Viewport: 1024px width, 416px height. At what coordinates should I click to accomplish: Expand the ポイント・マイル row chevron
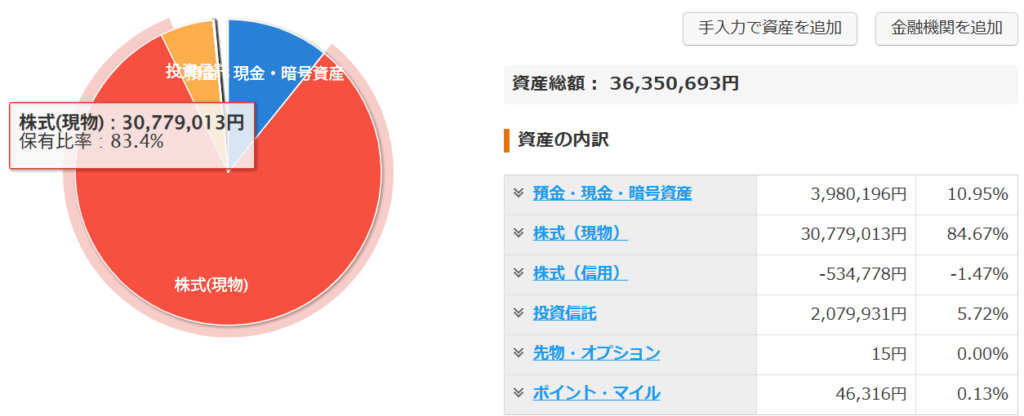[x=519, y=392]
